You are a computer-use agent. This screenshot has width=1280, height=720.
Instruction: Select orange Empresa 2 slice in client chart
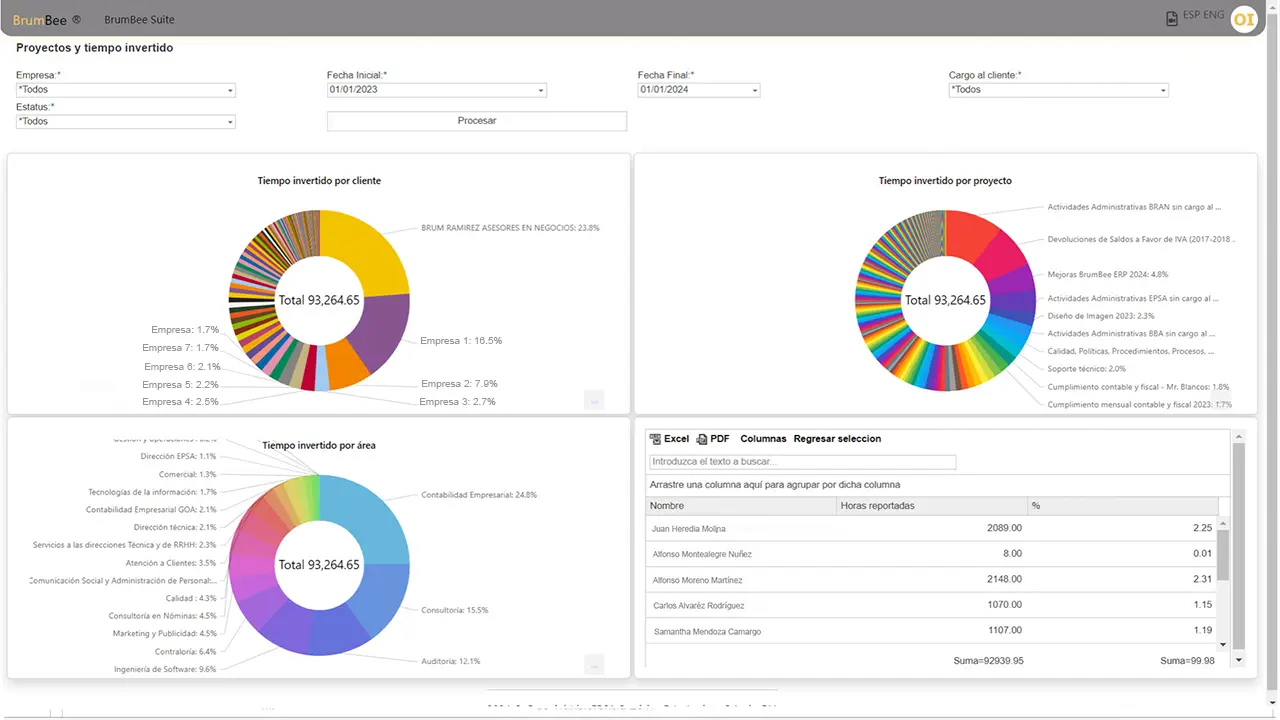[x=346, y=364]
